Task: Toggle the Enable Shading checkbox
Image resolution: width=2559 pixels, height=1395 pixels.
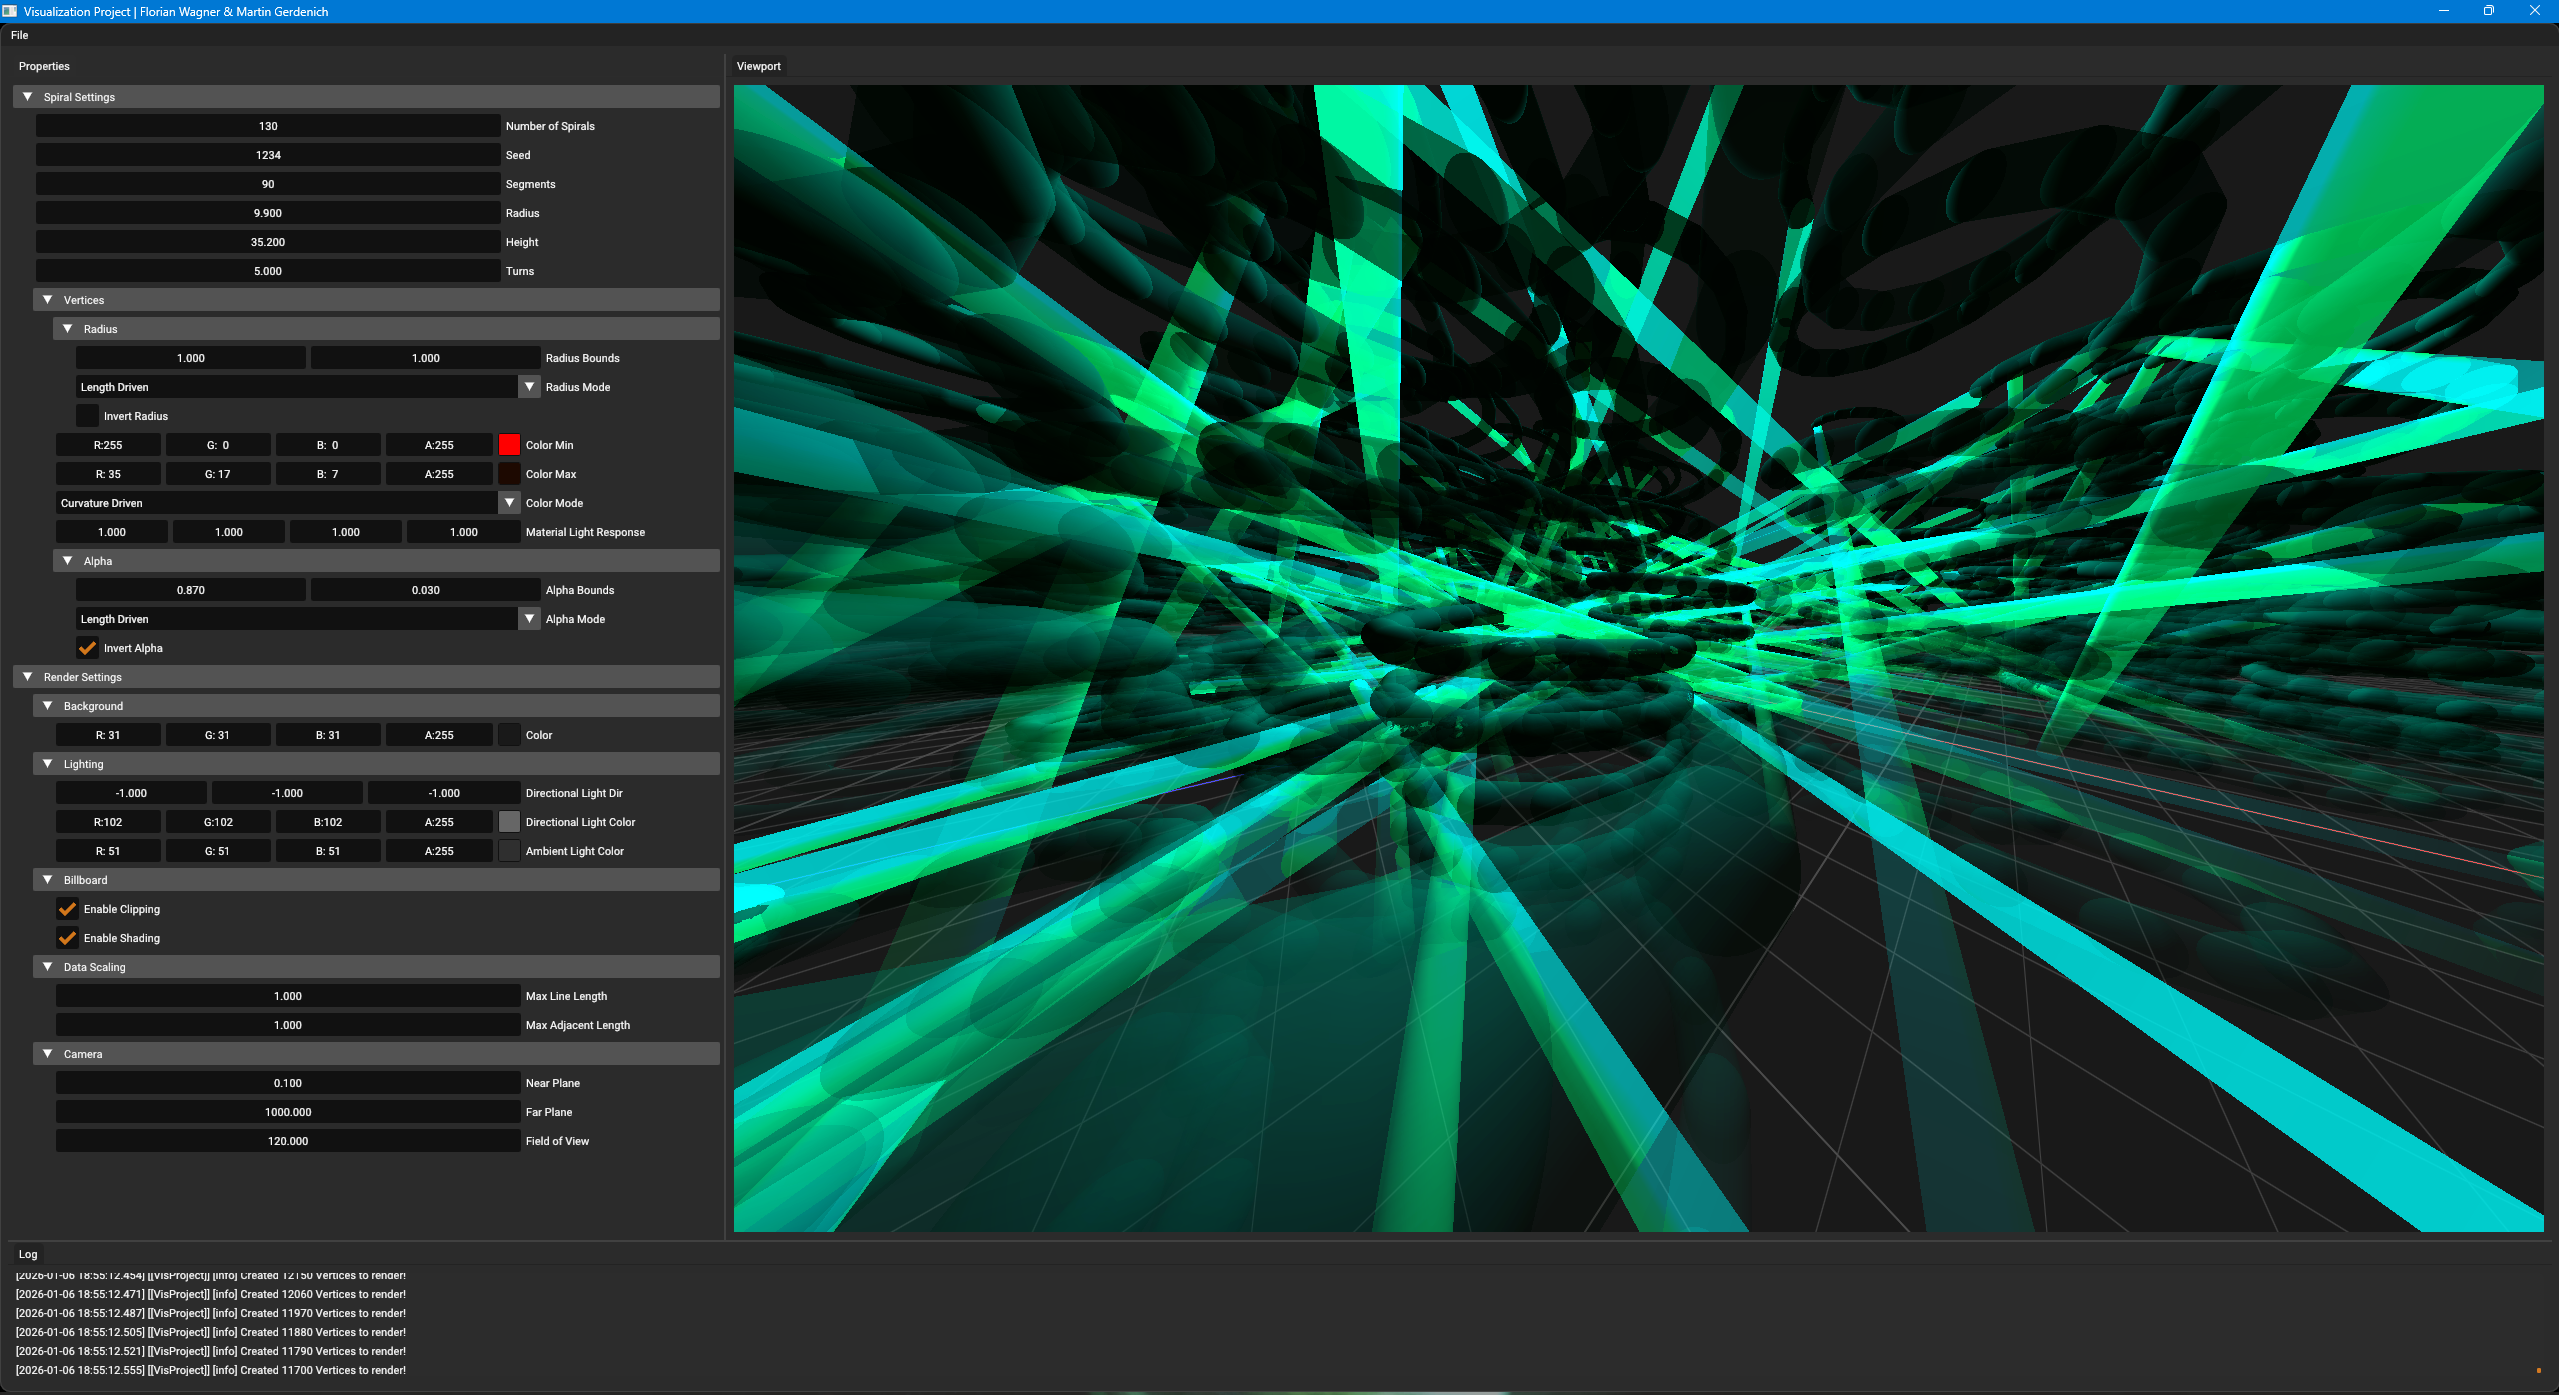Action: [68, 938]
